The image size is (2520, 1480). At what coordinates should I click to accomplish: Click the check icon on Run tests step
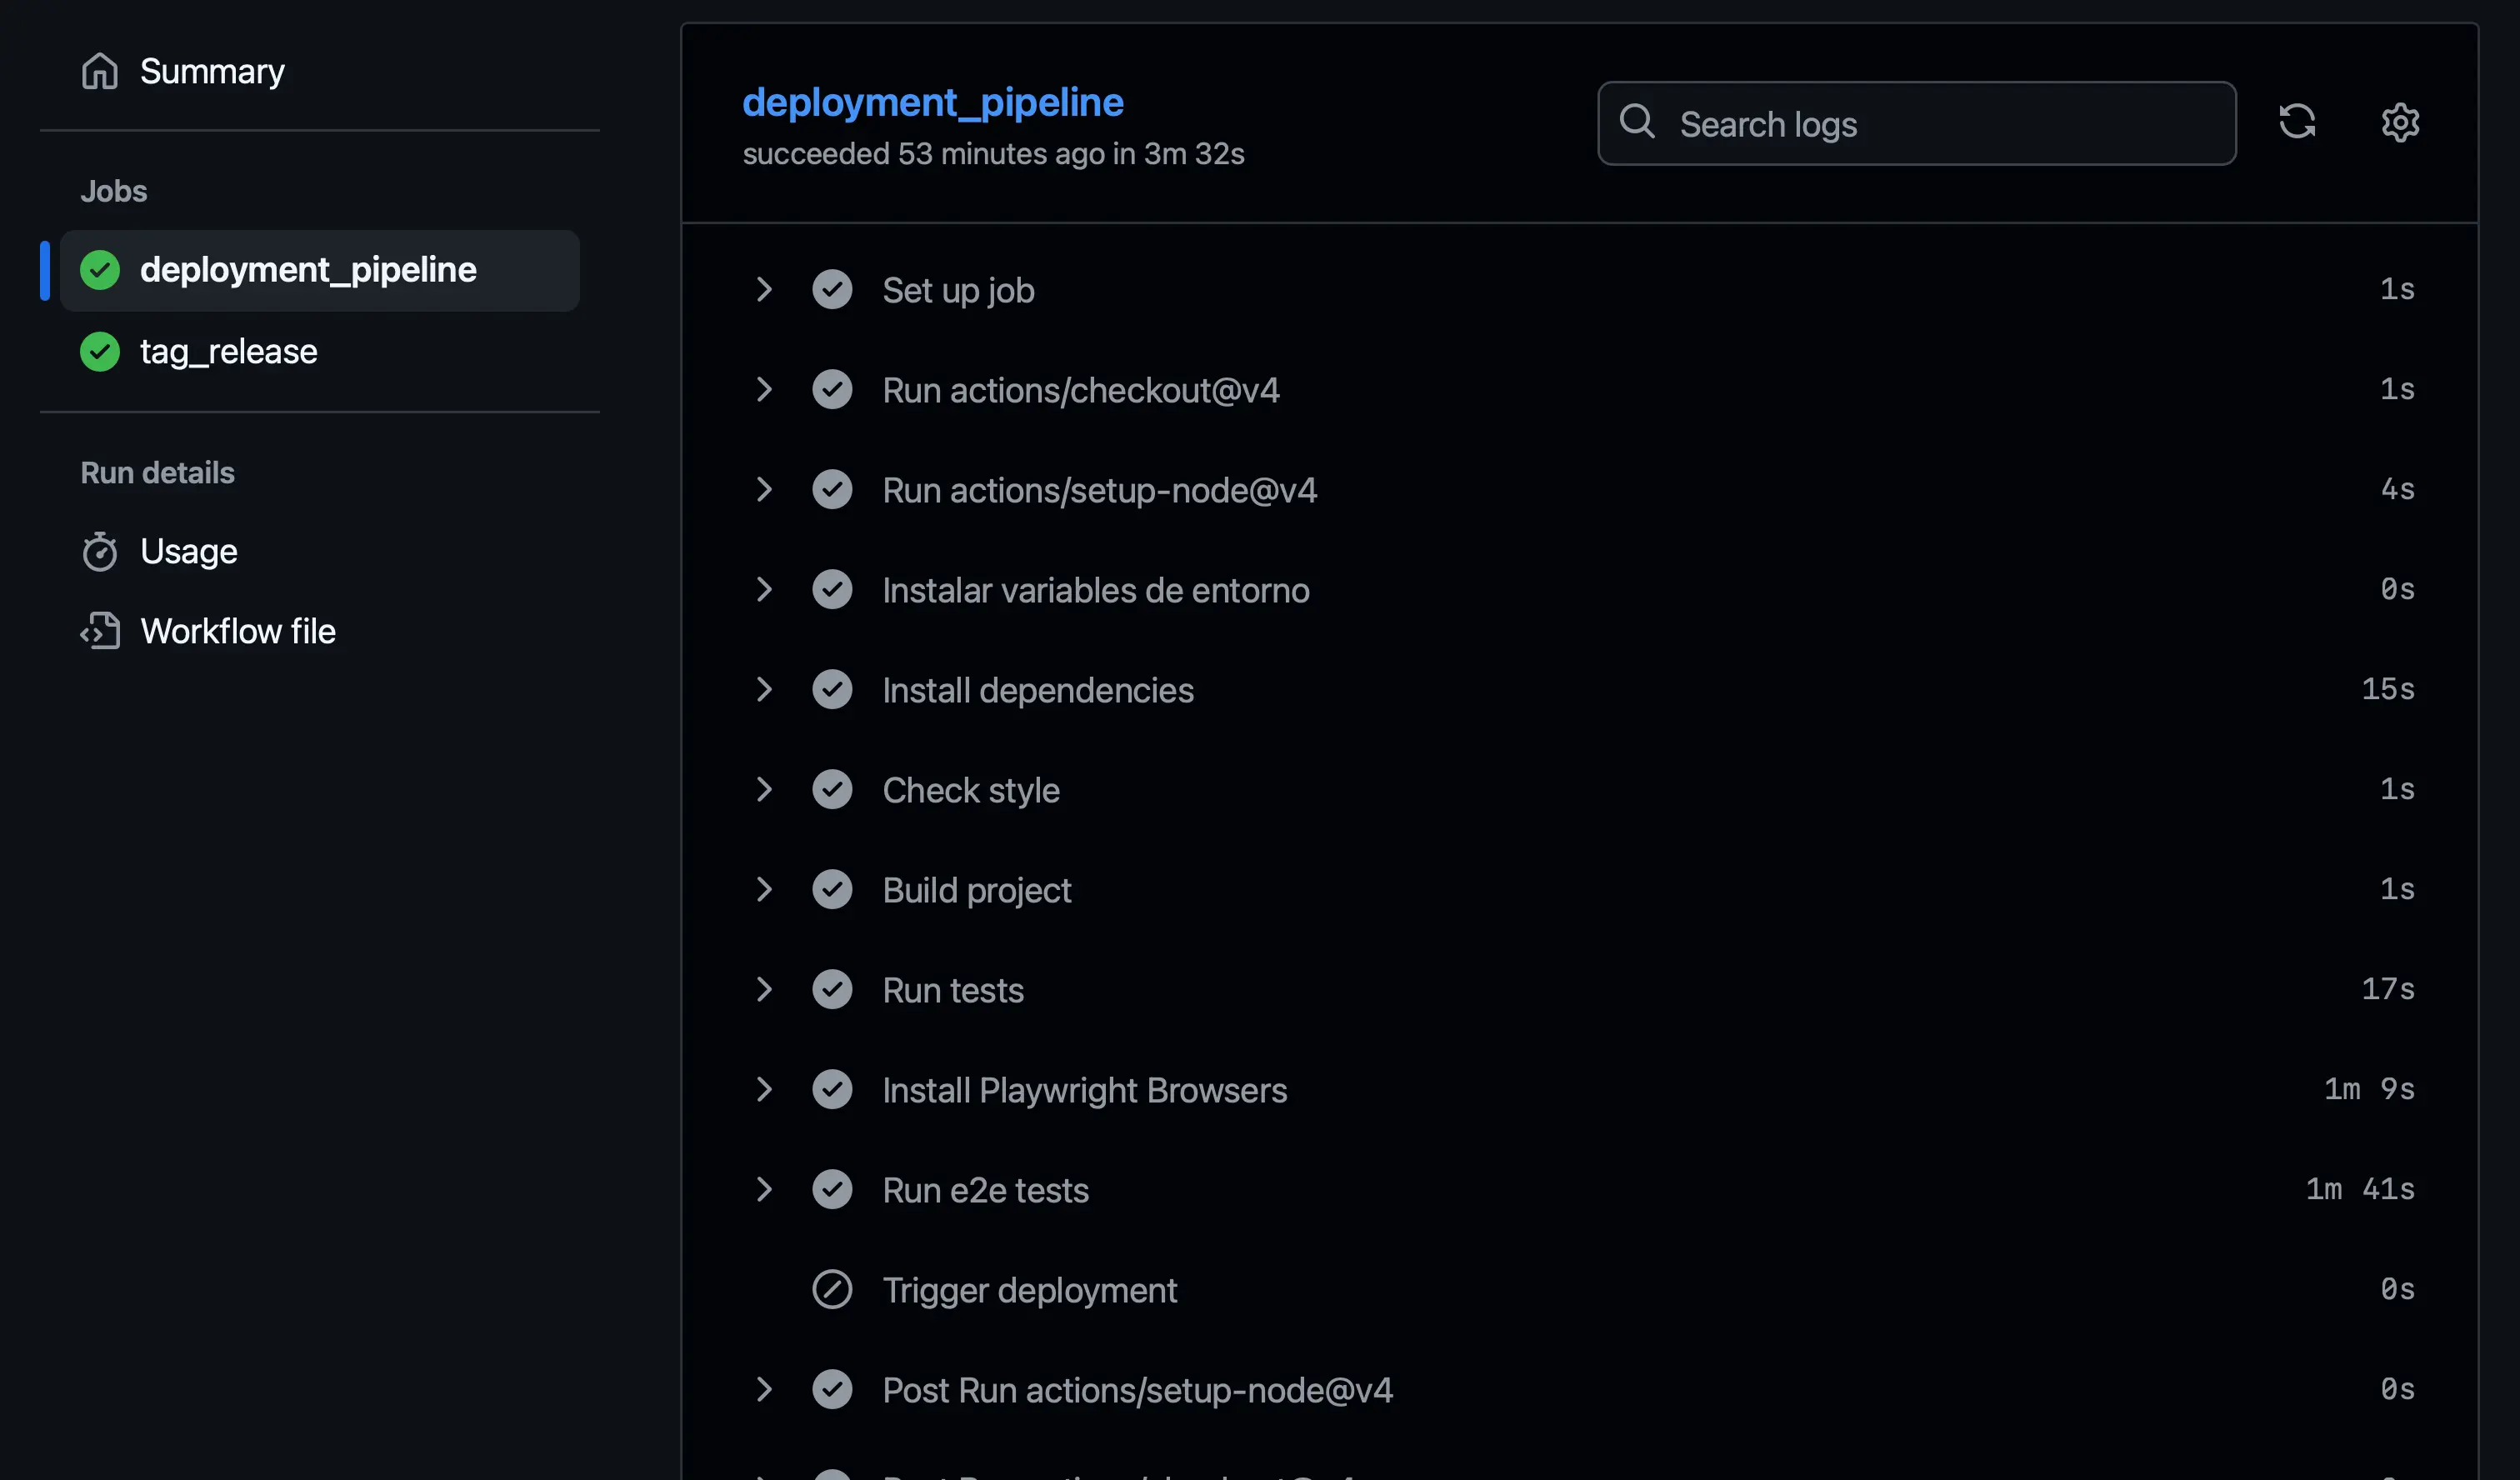pyautogui.click(x=832, y=989)
